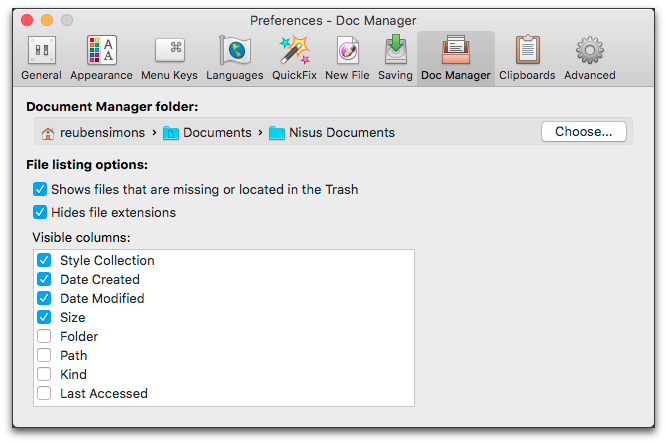Viewport: 666px width, 443px height.
Task: Minimize the Preferences window with yellow button
Action: 47,20
